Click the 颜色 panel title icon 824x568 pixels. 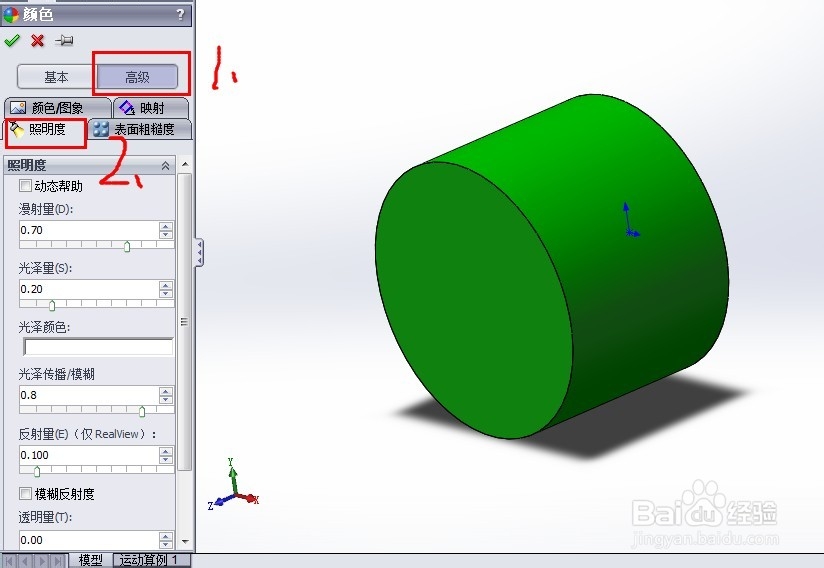[11, 15]
